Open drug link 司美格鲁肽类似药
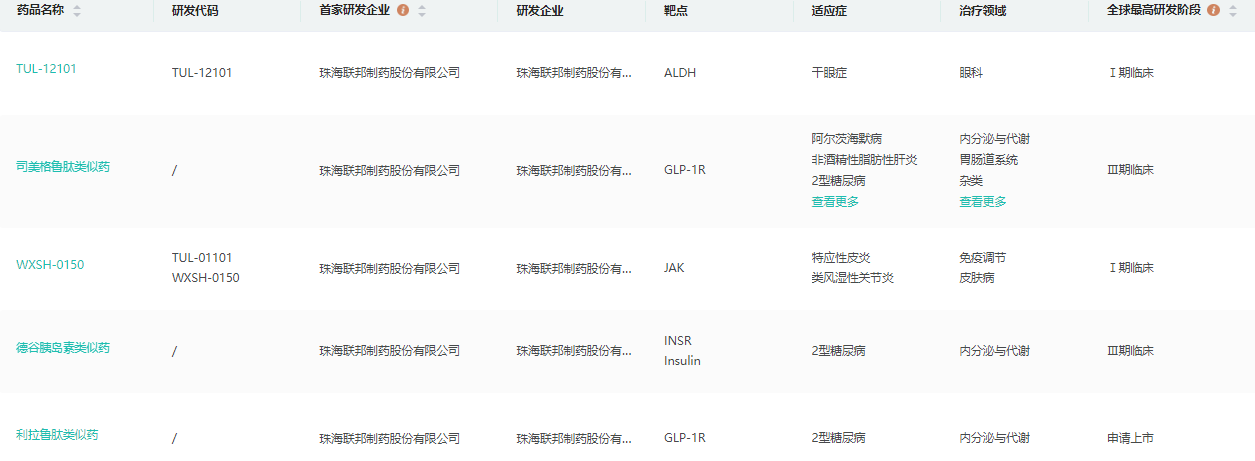This screenshot has width=1255, height=461. pyautogui.click(x=63, y=167)
